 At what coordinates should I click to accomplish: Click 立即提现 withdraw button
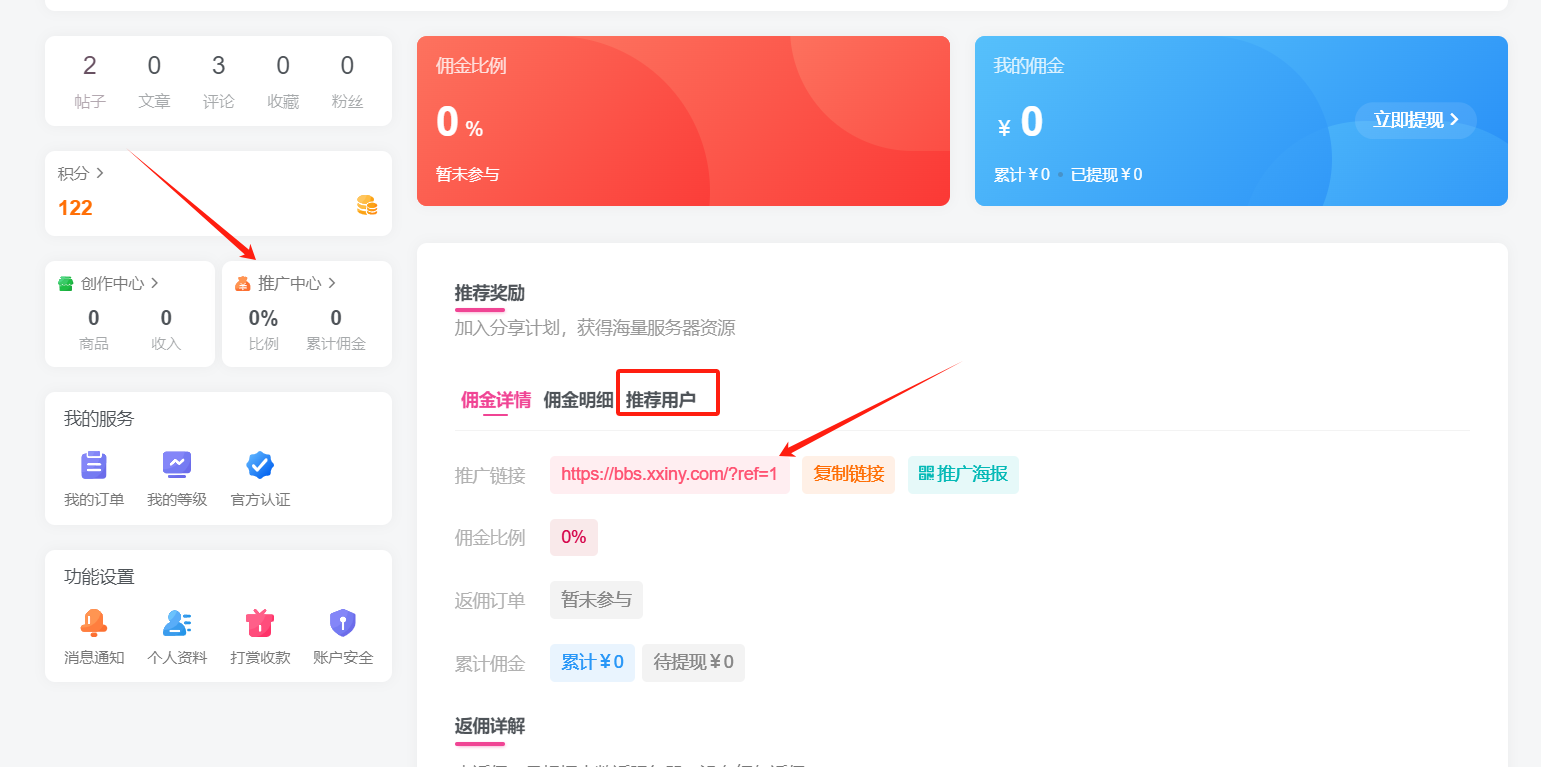[x=1416, y=120]
